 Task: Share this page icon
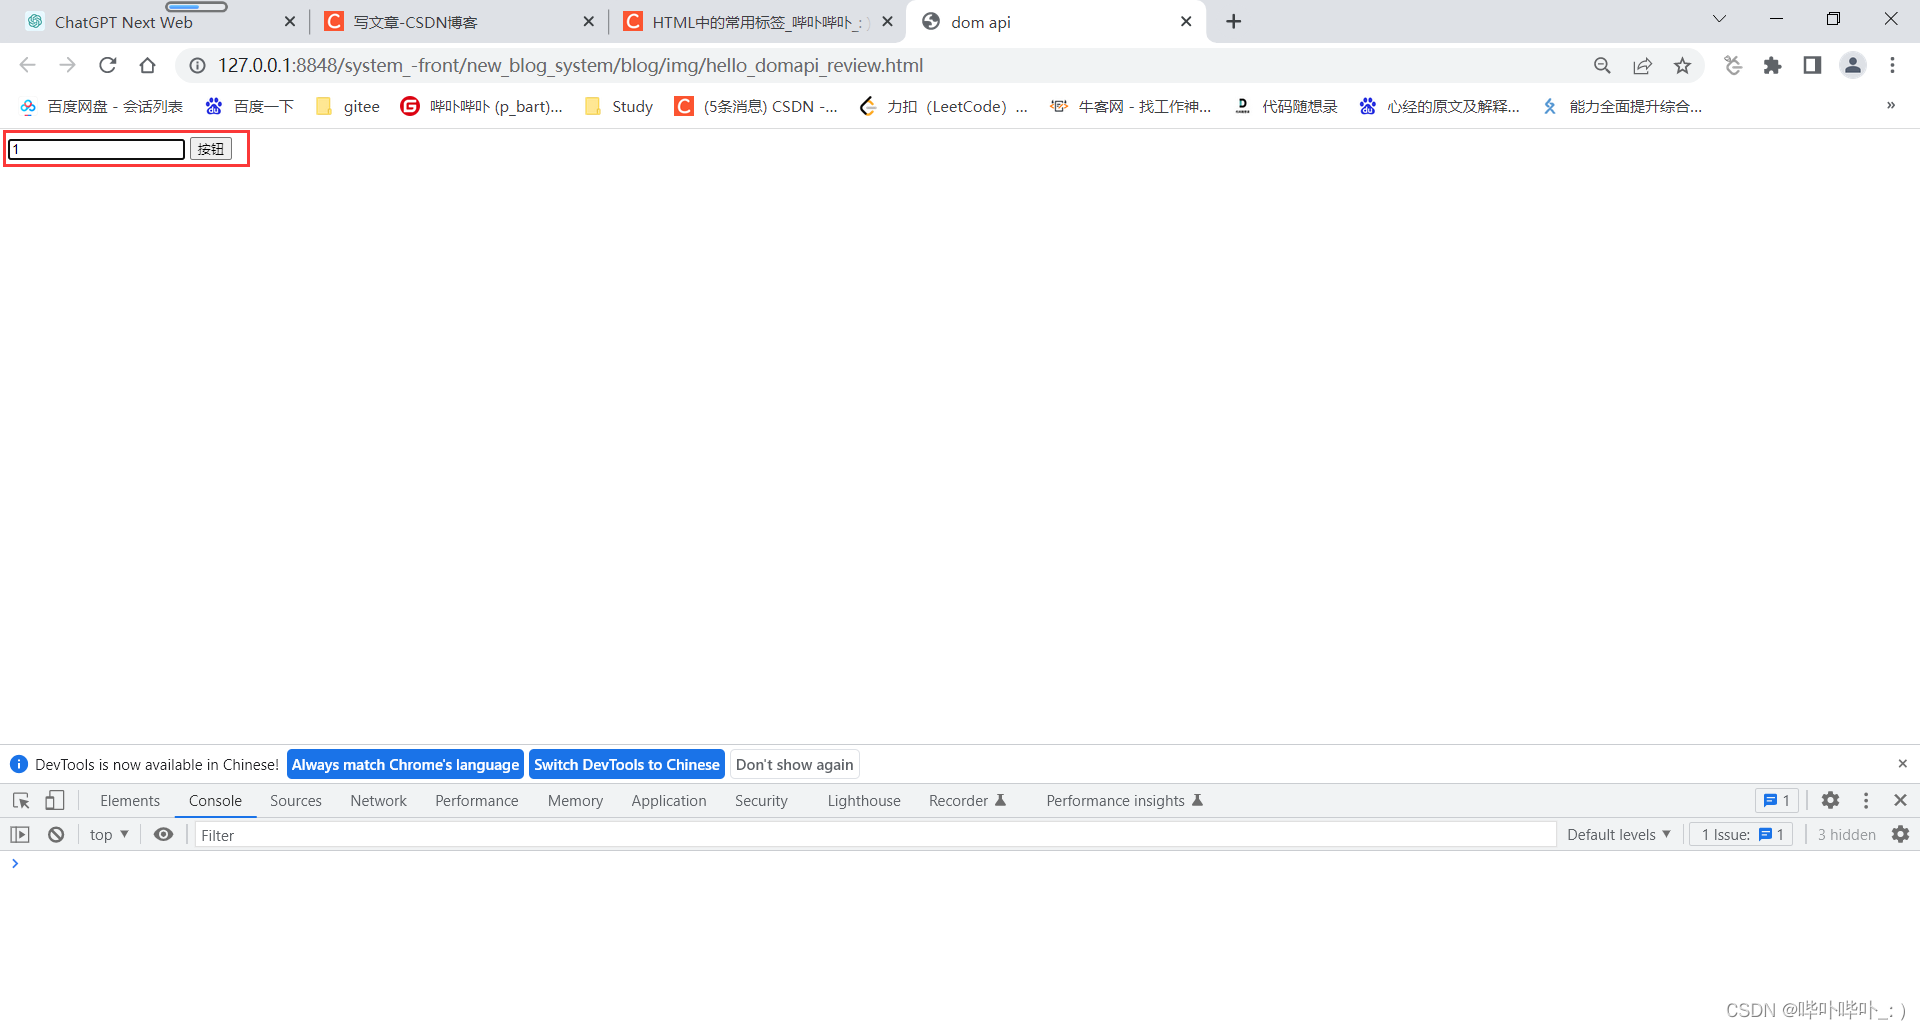pyautogui.click(x=1642, y=65)
